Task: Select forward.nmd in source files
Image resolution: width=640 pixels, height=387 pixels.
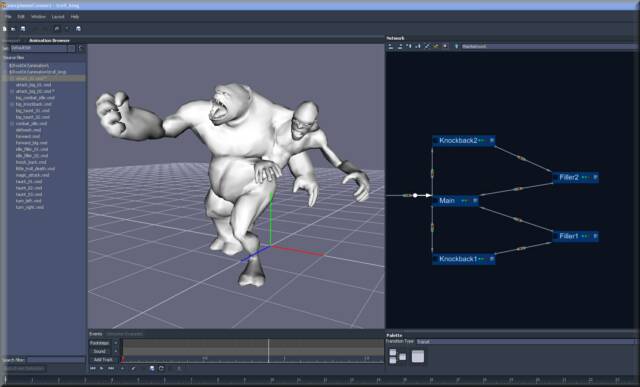Action: (28, 136)
